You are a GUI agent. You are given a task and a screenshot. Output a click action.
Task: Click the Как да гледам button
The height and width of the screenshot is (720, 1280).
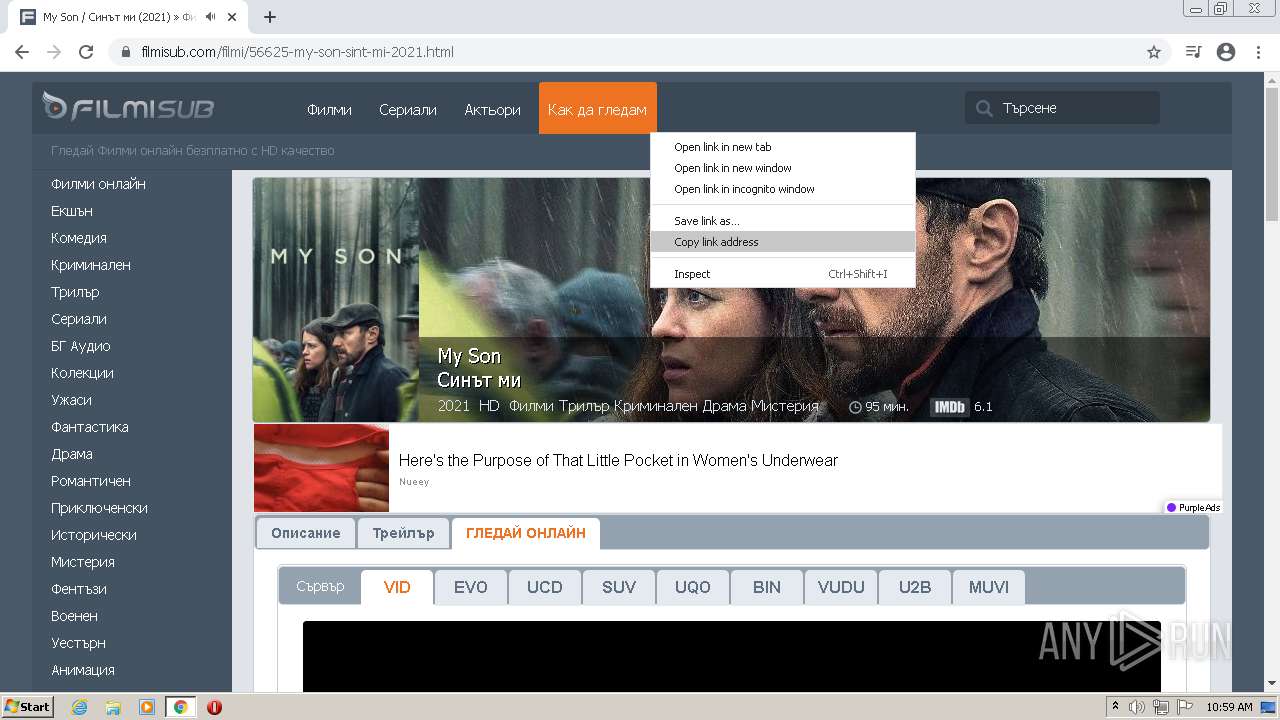pyautogui.click(x=597, y=108)
